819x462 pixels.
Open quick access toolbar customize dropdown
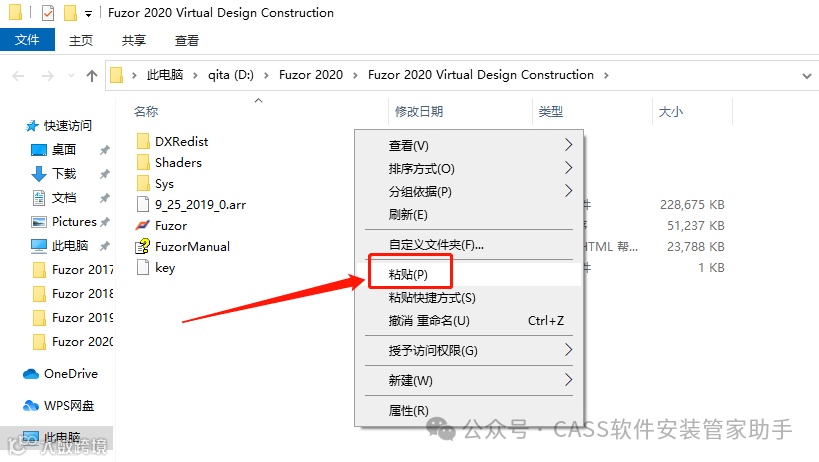pyautogui.click(x=88, y=14)
